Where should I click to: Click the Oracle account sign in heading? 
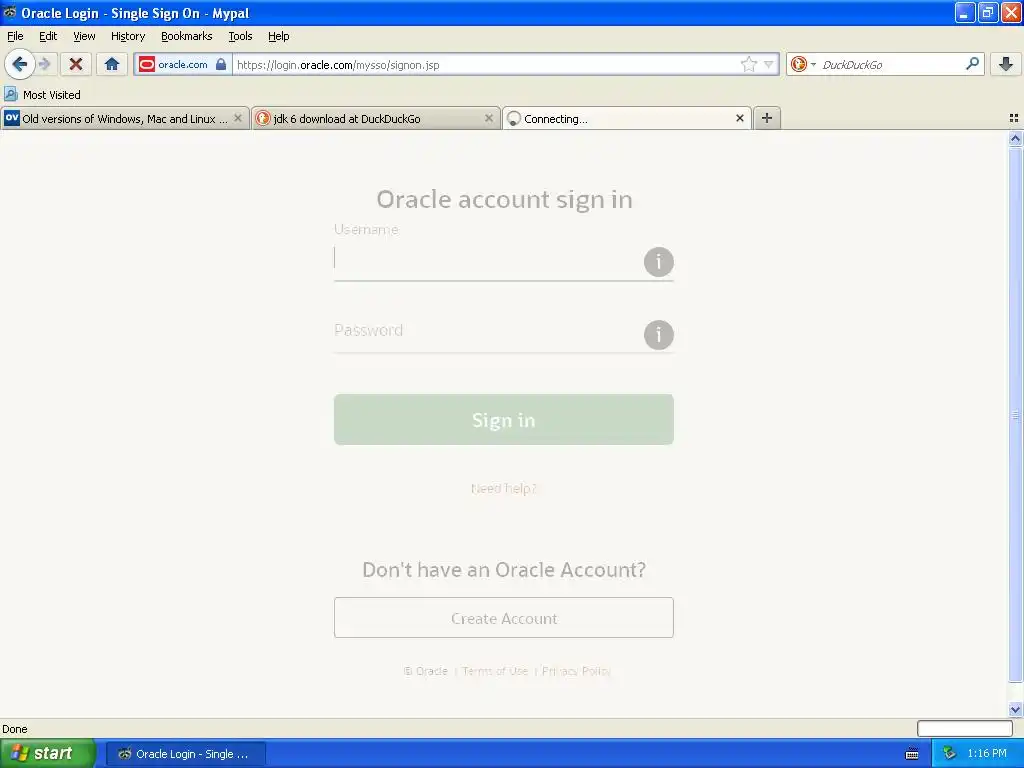click(504, 199)
